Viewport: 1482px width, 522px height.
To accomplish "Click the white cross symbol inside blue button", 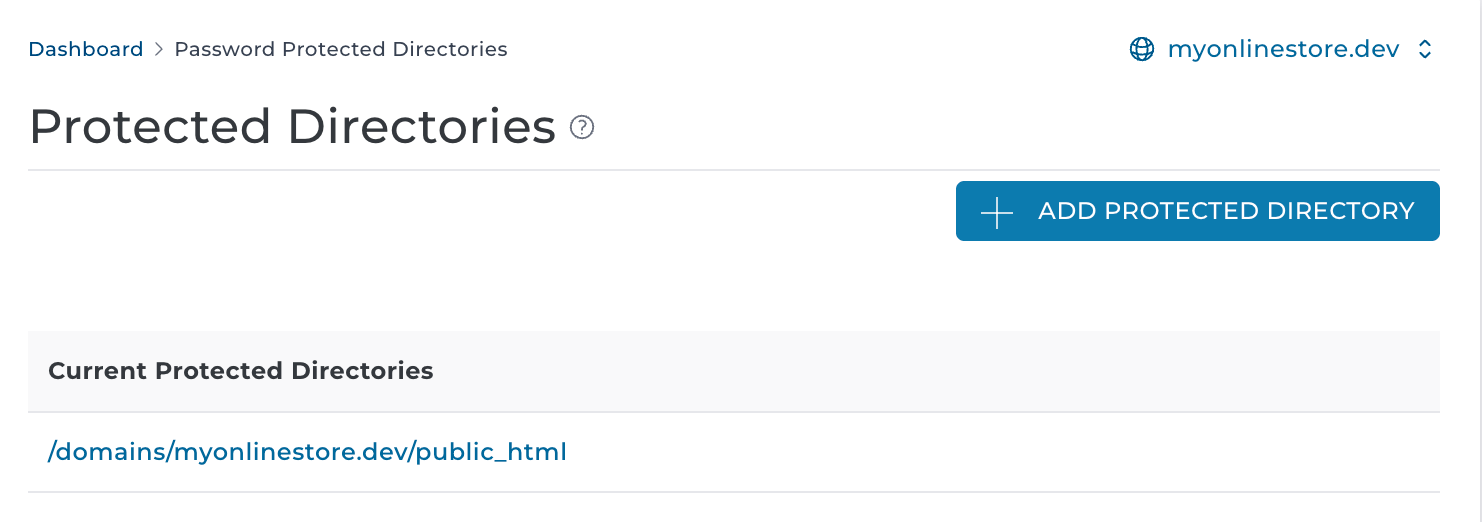I will tap(996, 212).
